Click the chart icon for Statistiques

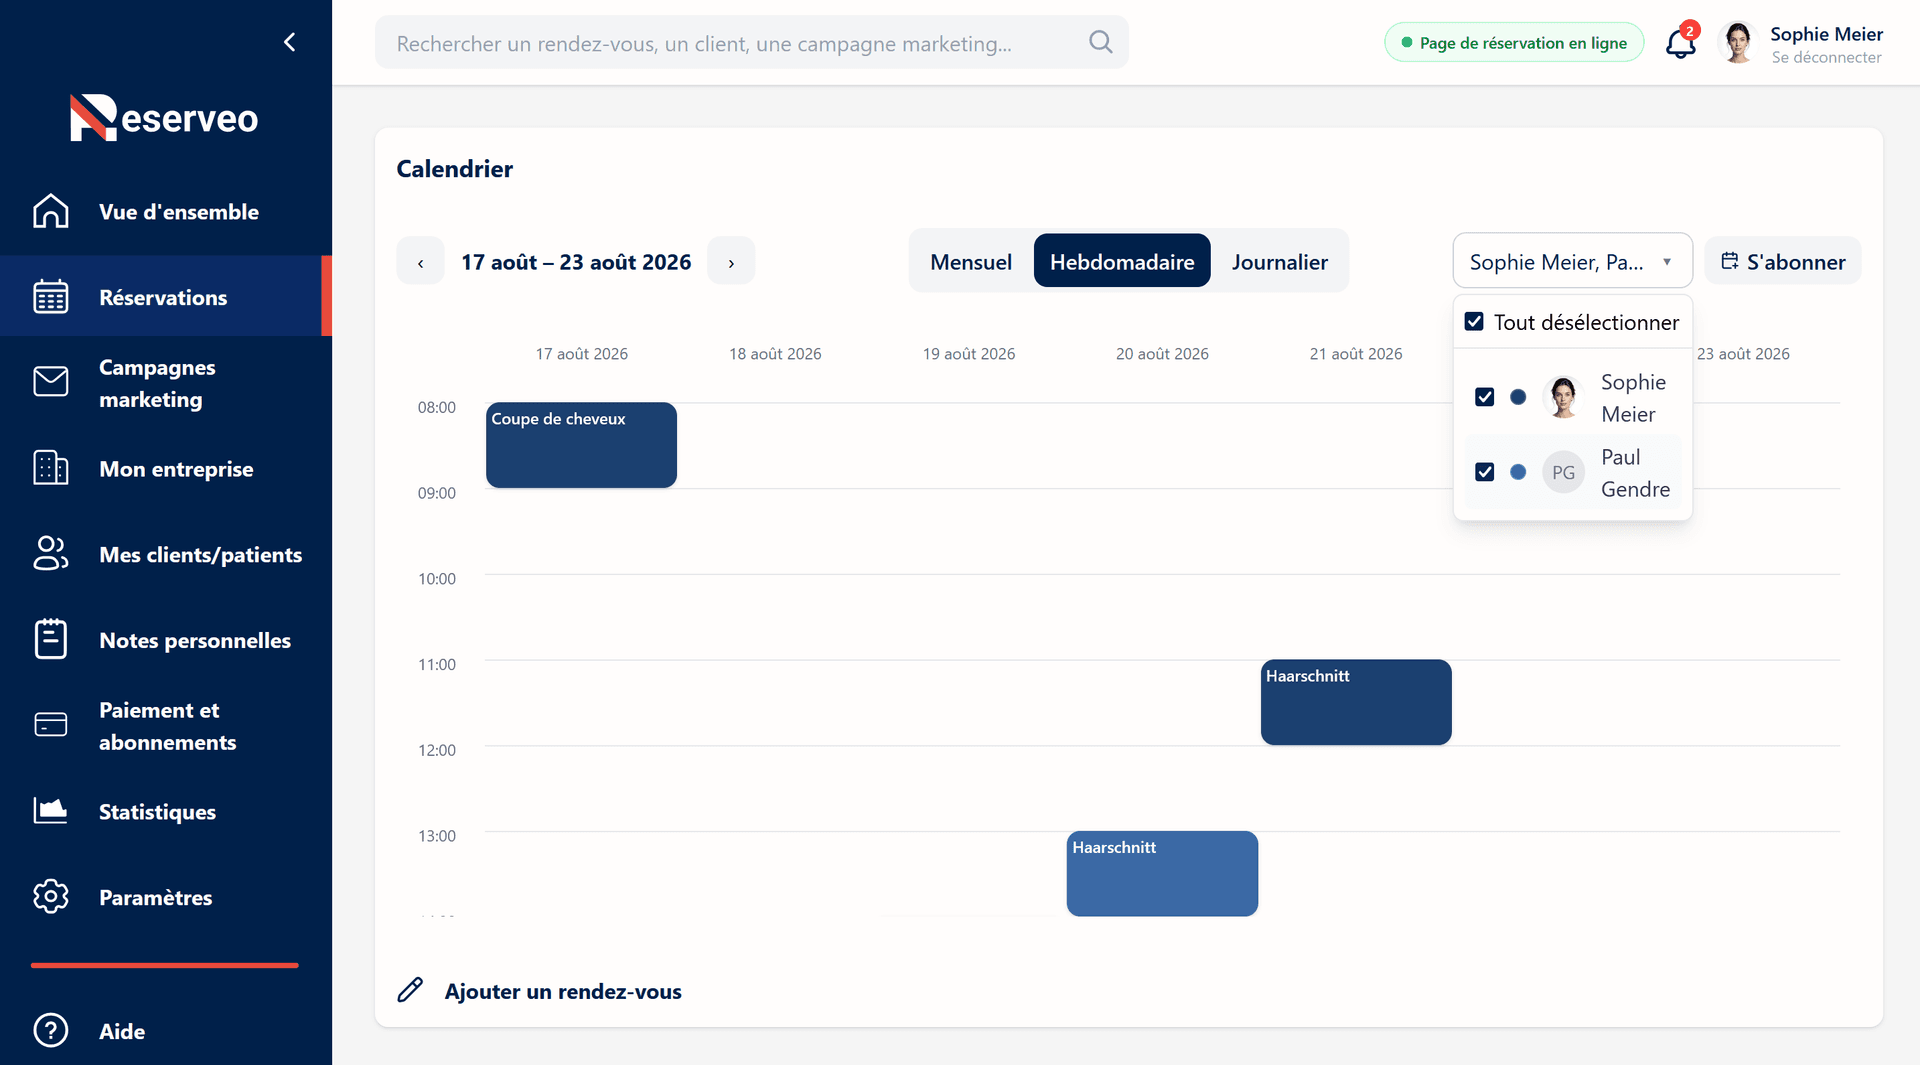(x=51, y=811)
